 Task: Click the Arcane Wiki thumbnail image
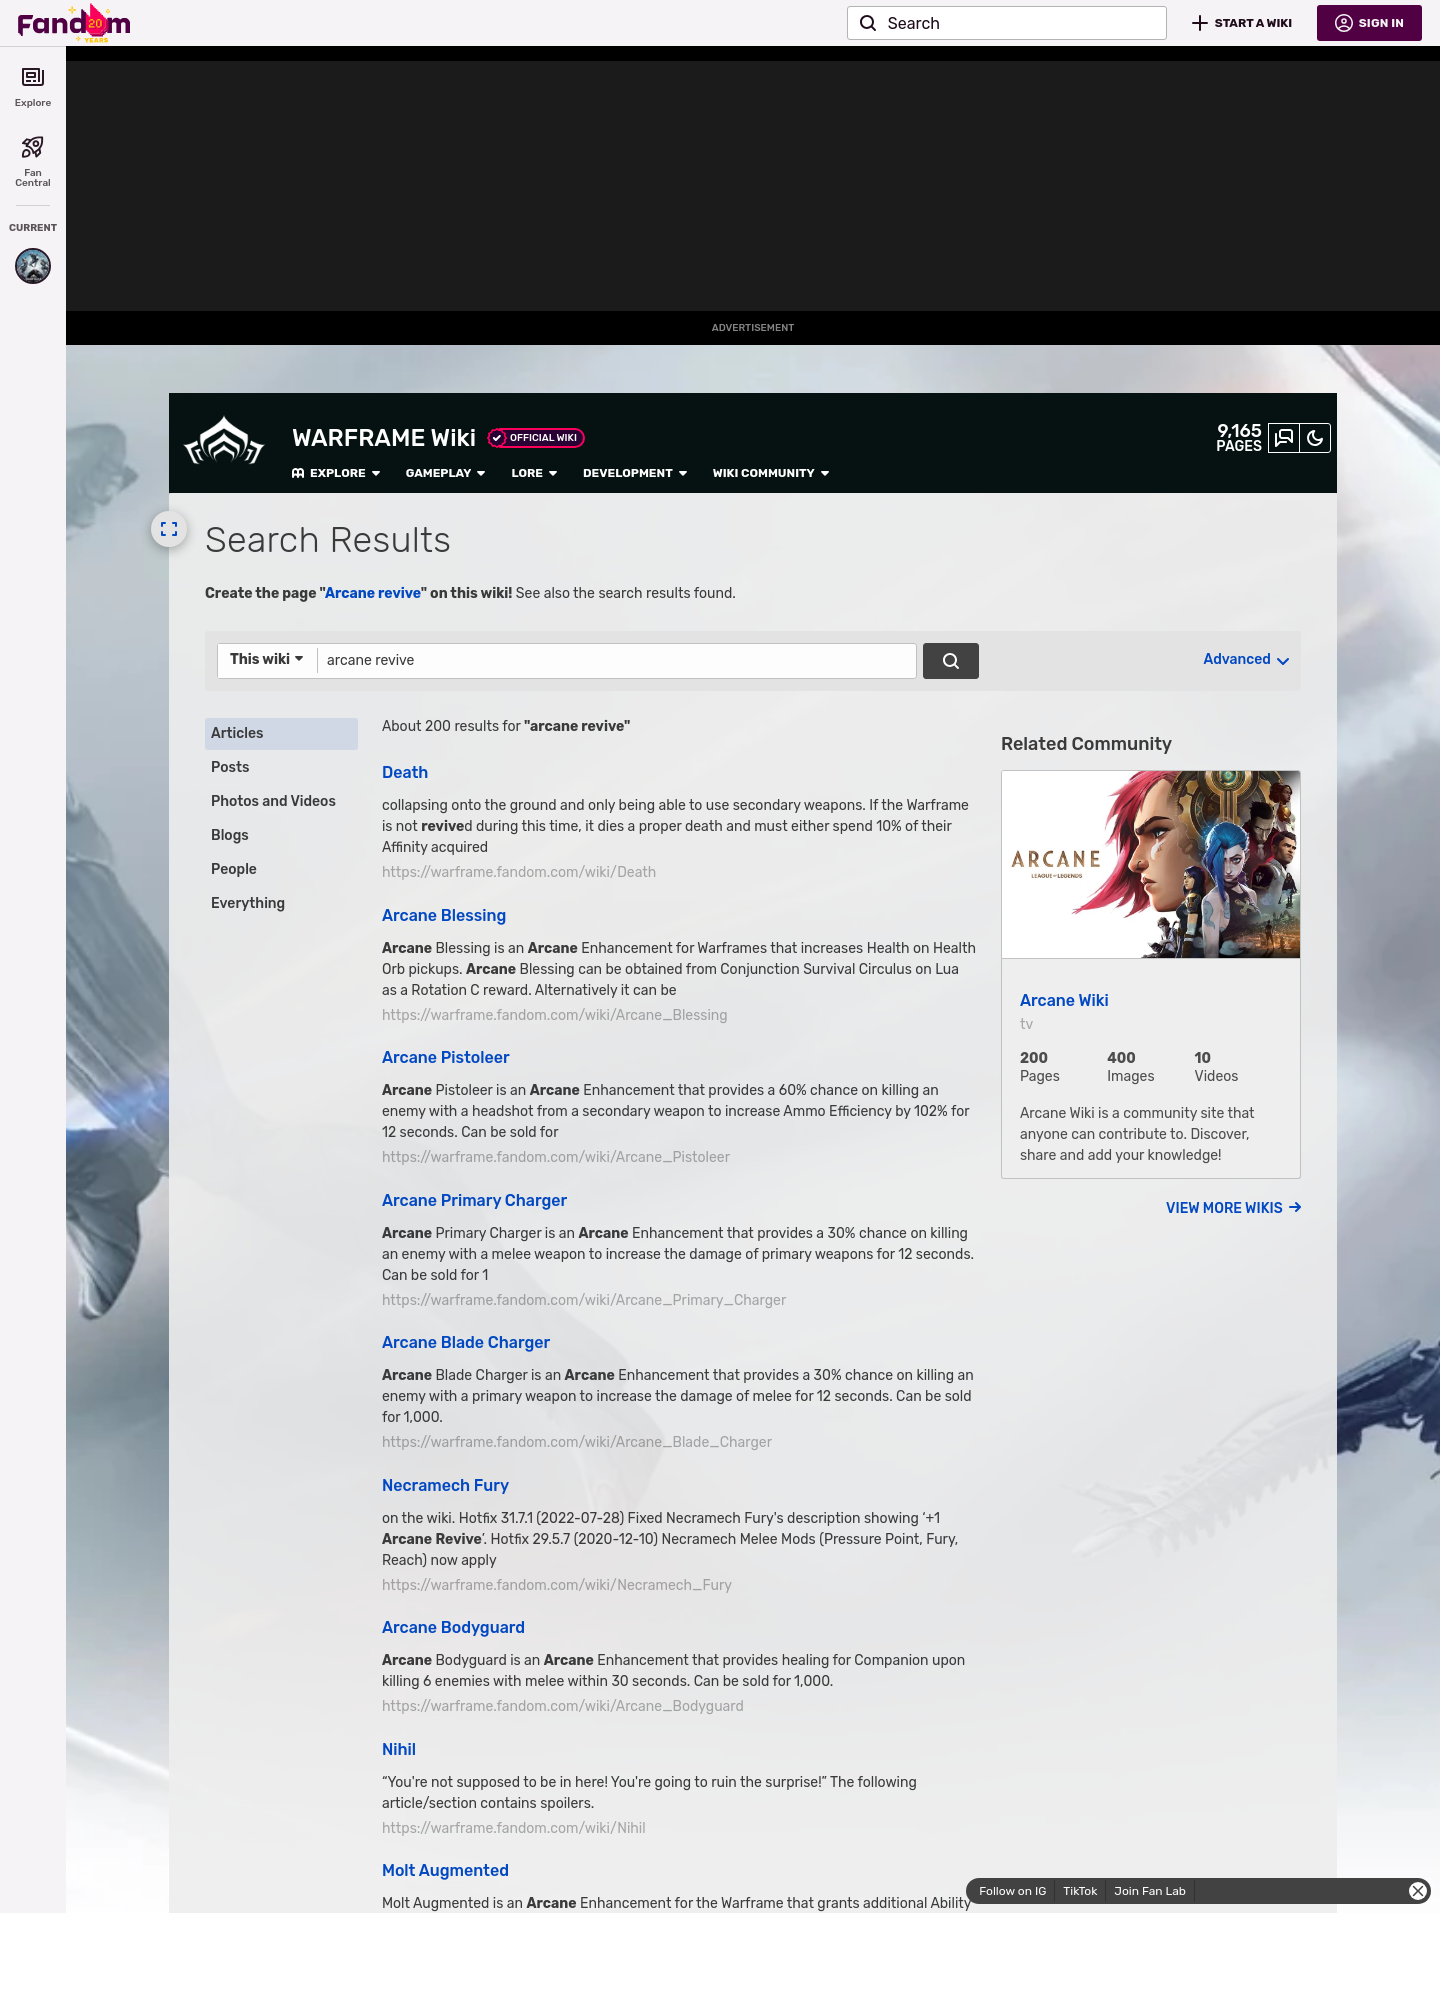pyautogui.click(x=1151, y=864)
